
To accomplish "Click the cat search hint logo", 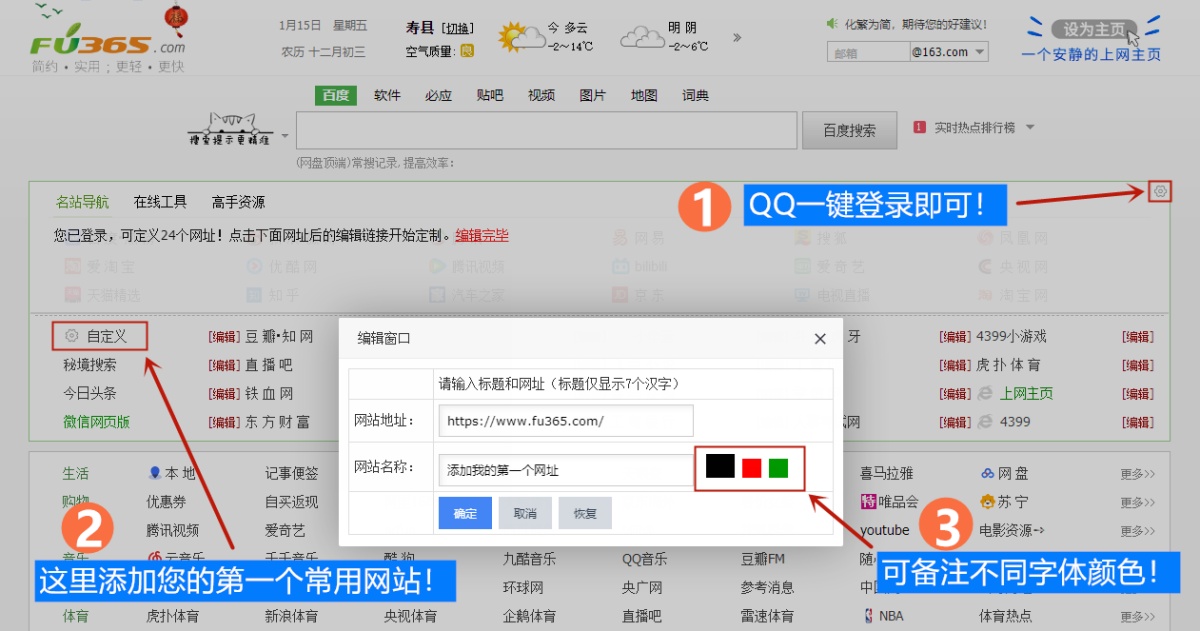I will pyautogui.click(x=231, y=131).
